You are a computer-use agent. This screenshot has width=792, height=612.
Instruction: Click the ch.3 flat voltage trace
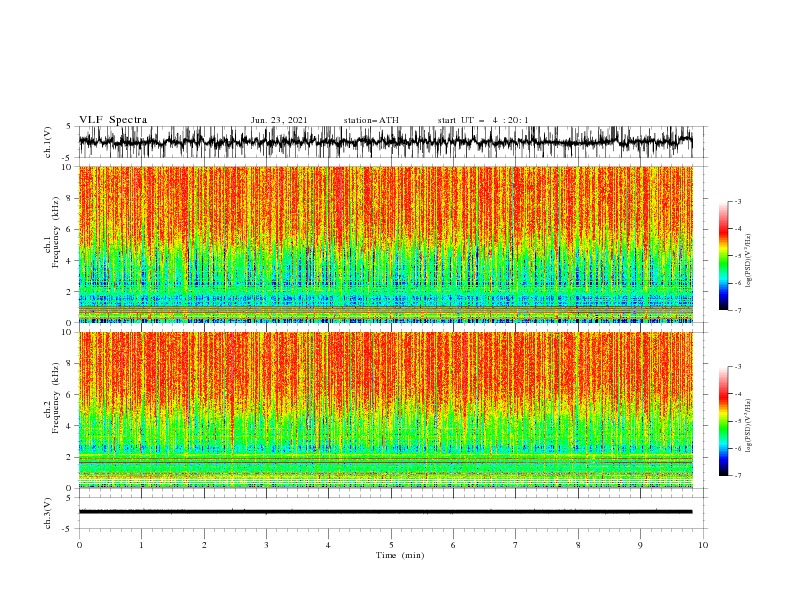[385, 512]
